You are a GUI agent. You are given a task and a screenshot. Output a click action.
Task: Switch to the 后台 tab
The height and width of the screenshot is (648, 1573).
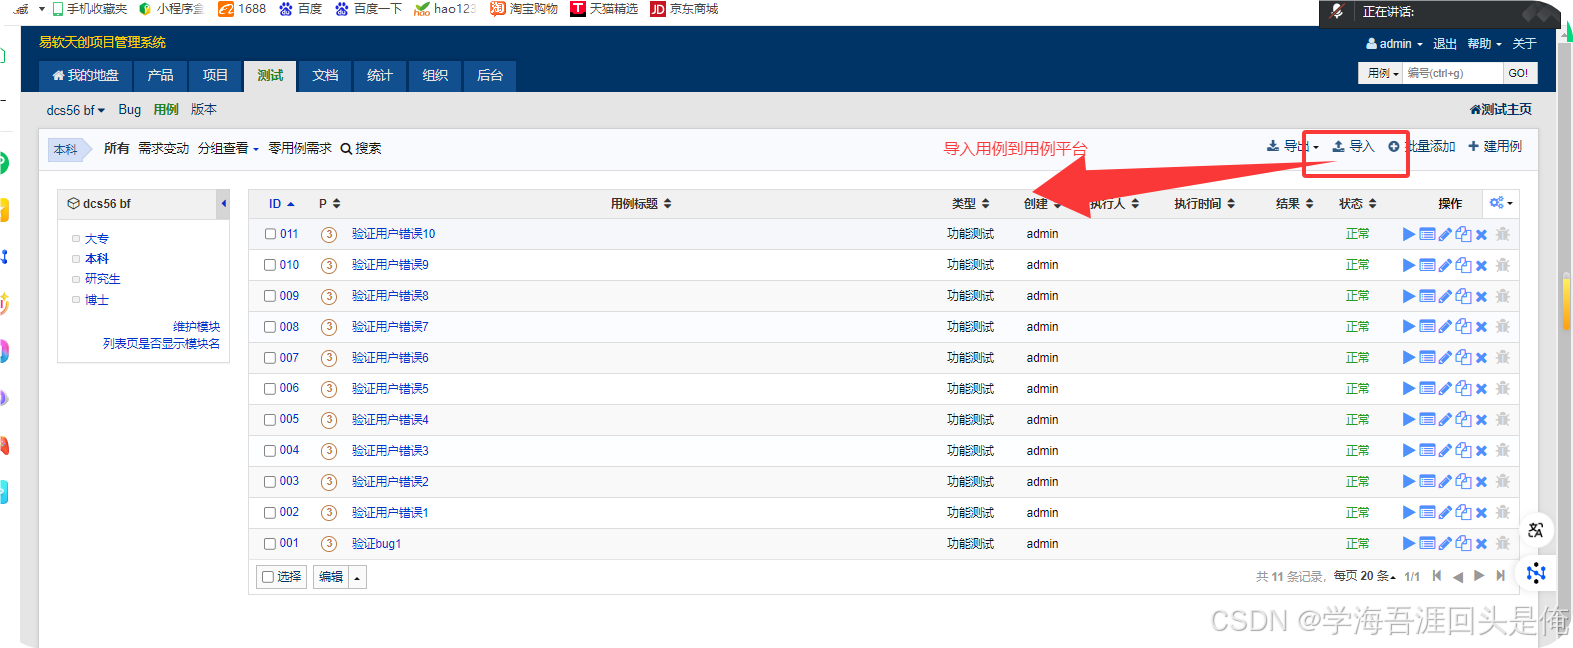tap(490, 76)
